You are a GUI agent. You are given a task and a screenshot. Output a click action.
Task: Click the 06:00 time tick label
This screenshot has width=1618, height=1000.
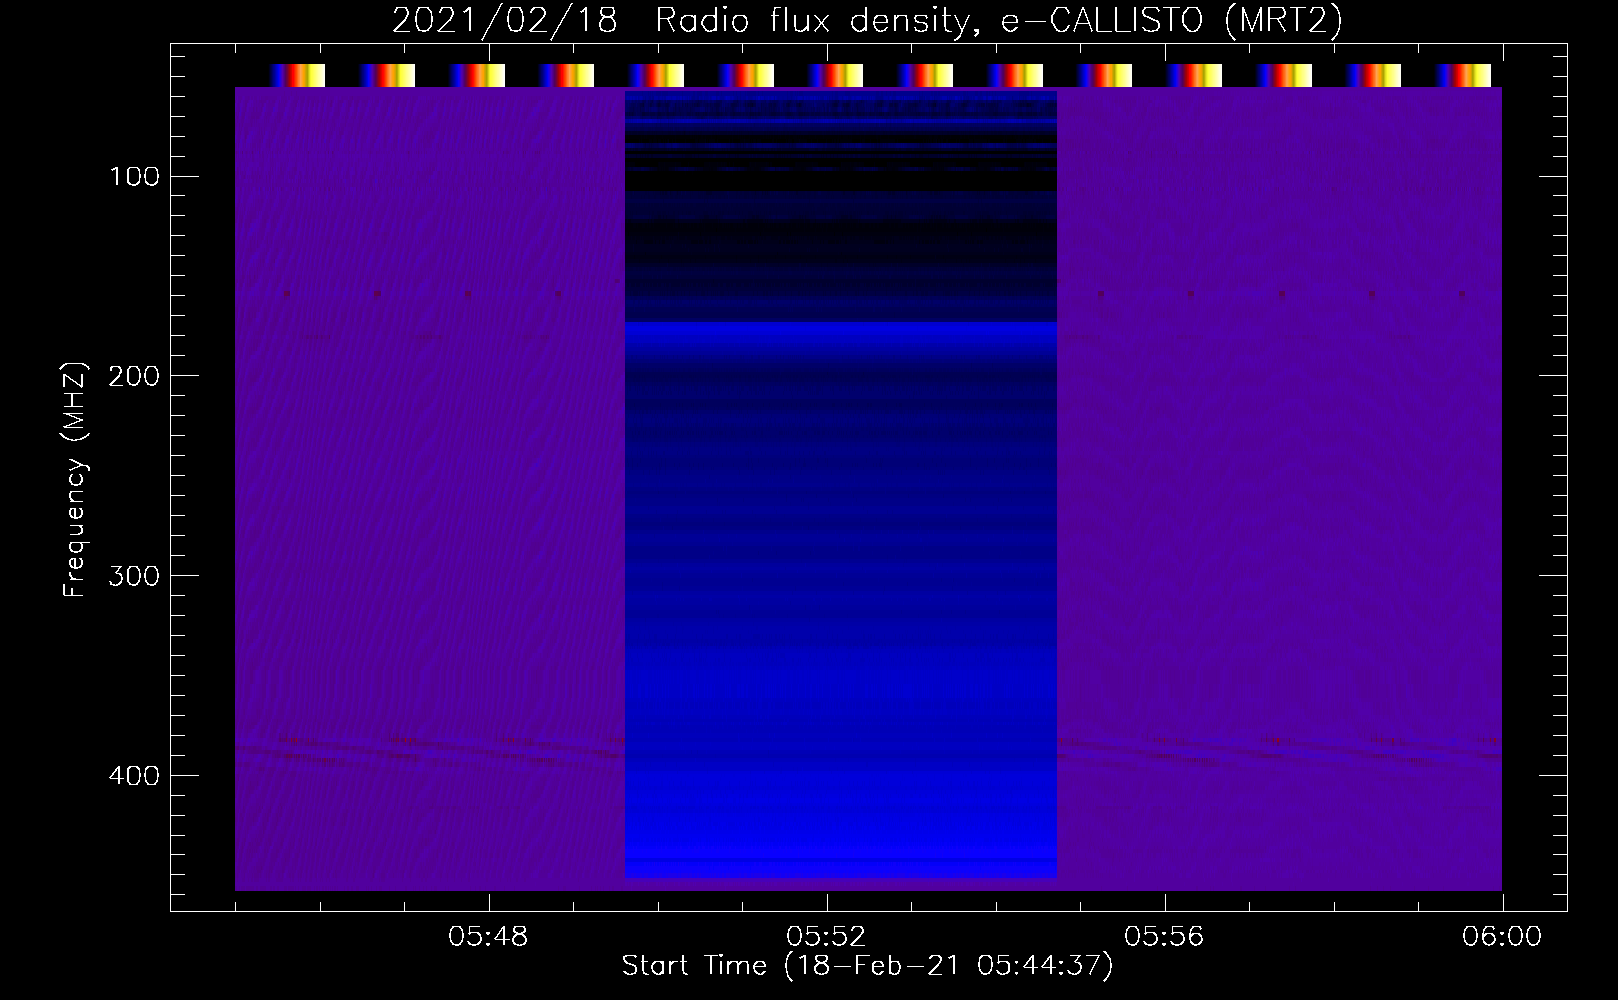(1502, 937)
